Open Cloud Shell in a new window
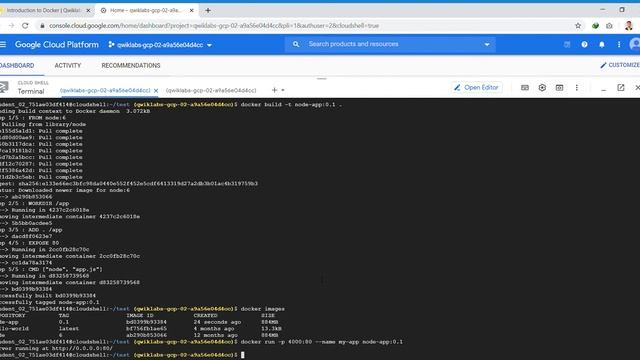 [x=620, y=87]
